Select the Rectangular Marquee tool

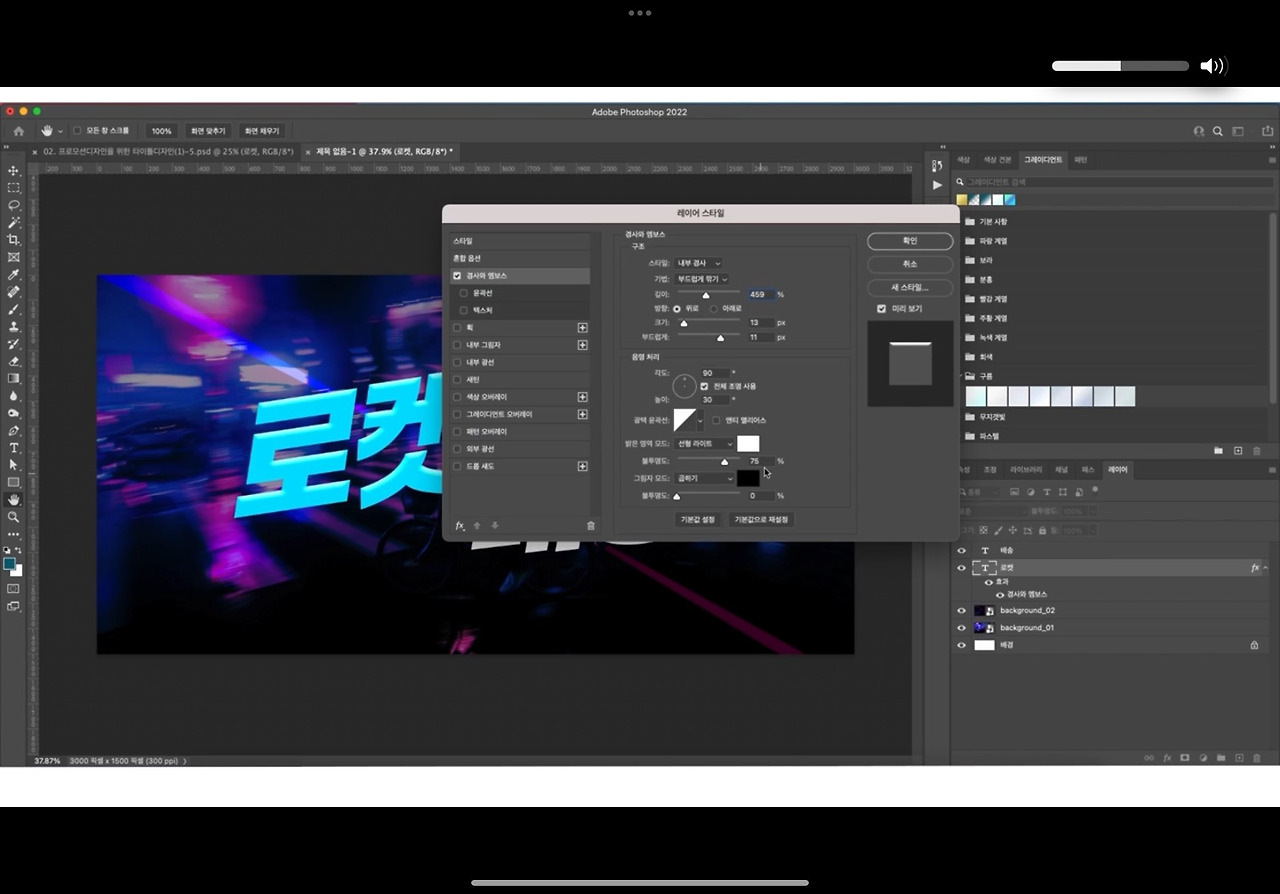point(13,188)
